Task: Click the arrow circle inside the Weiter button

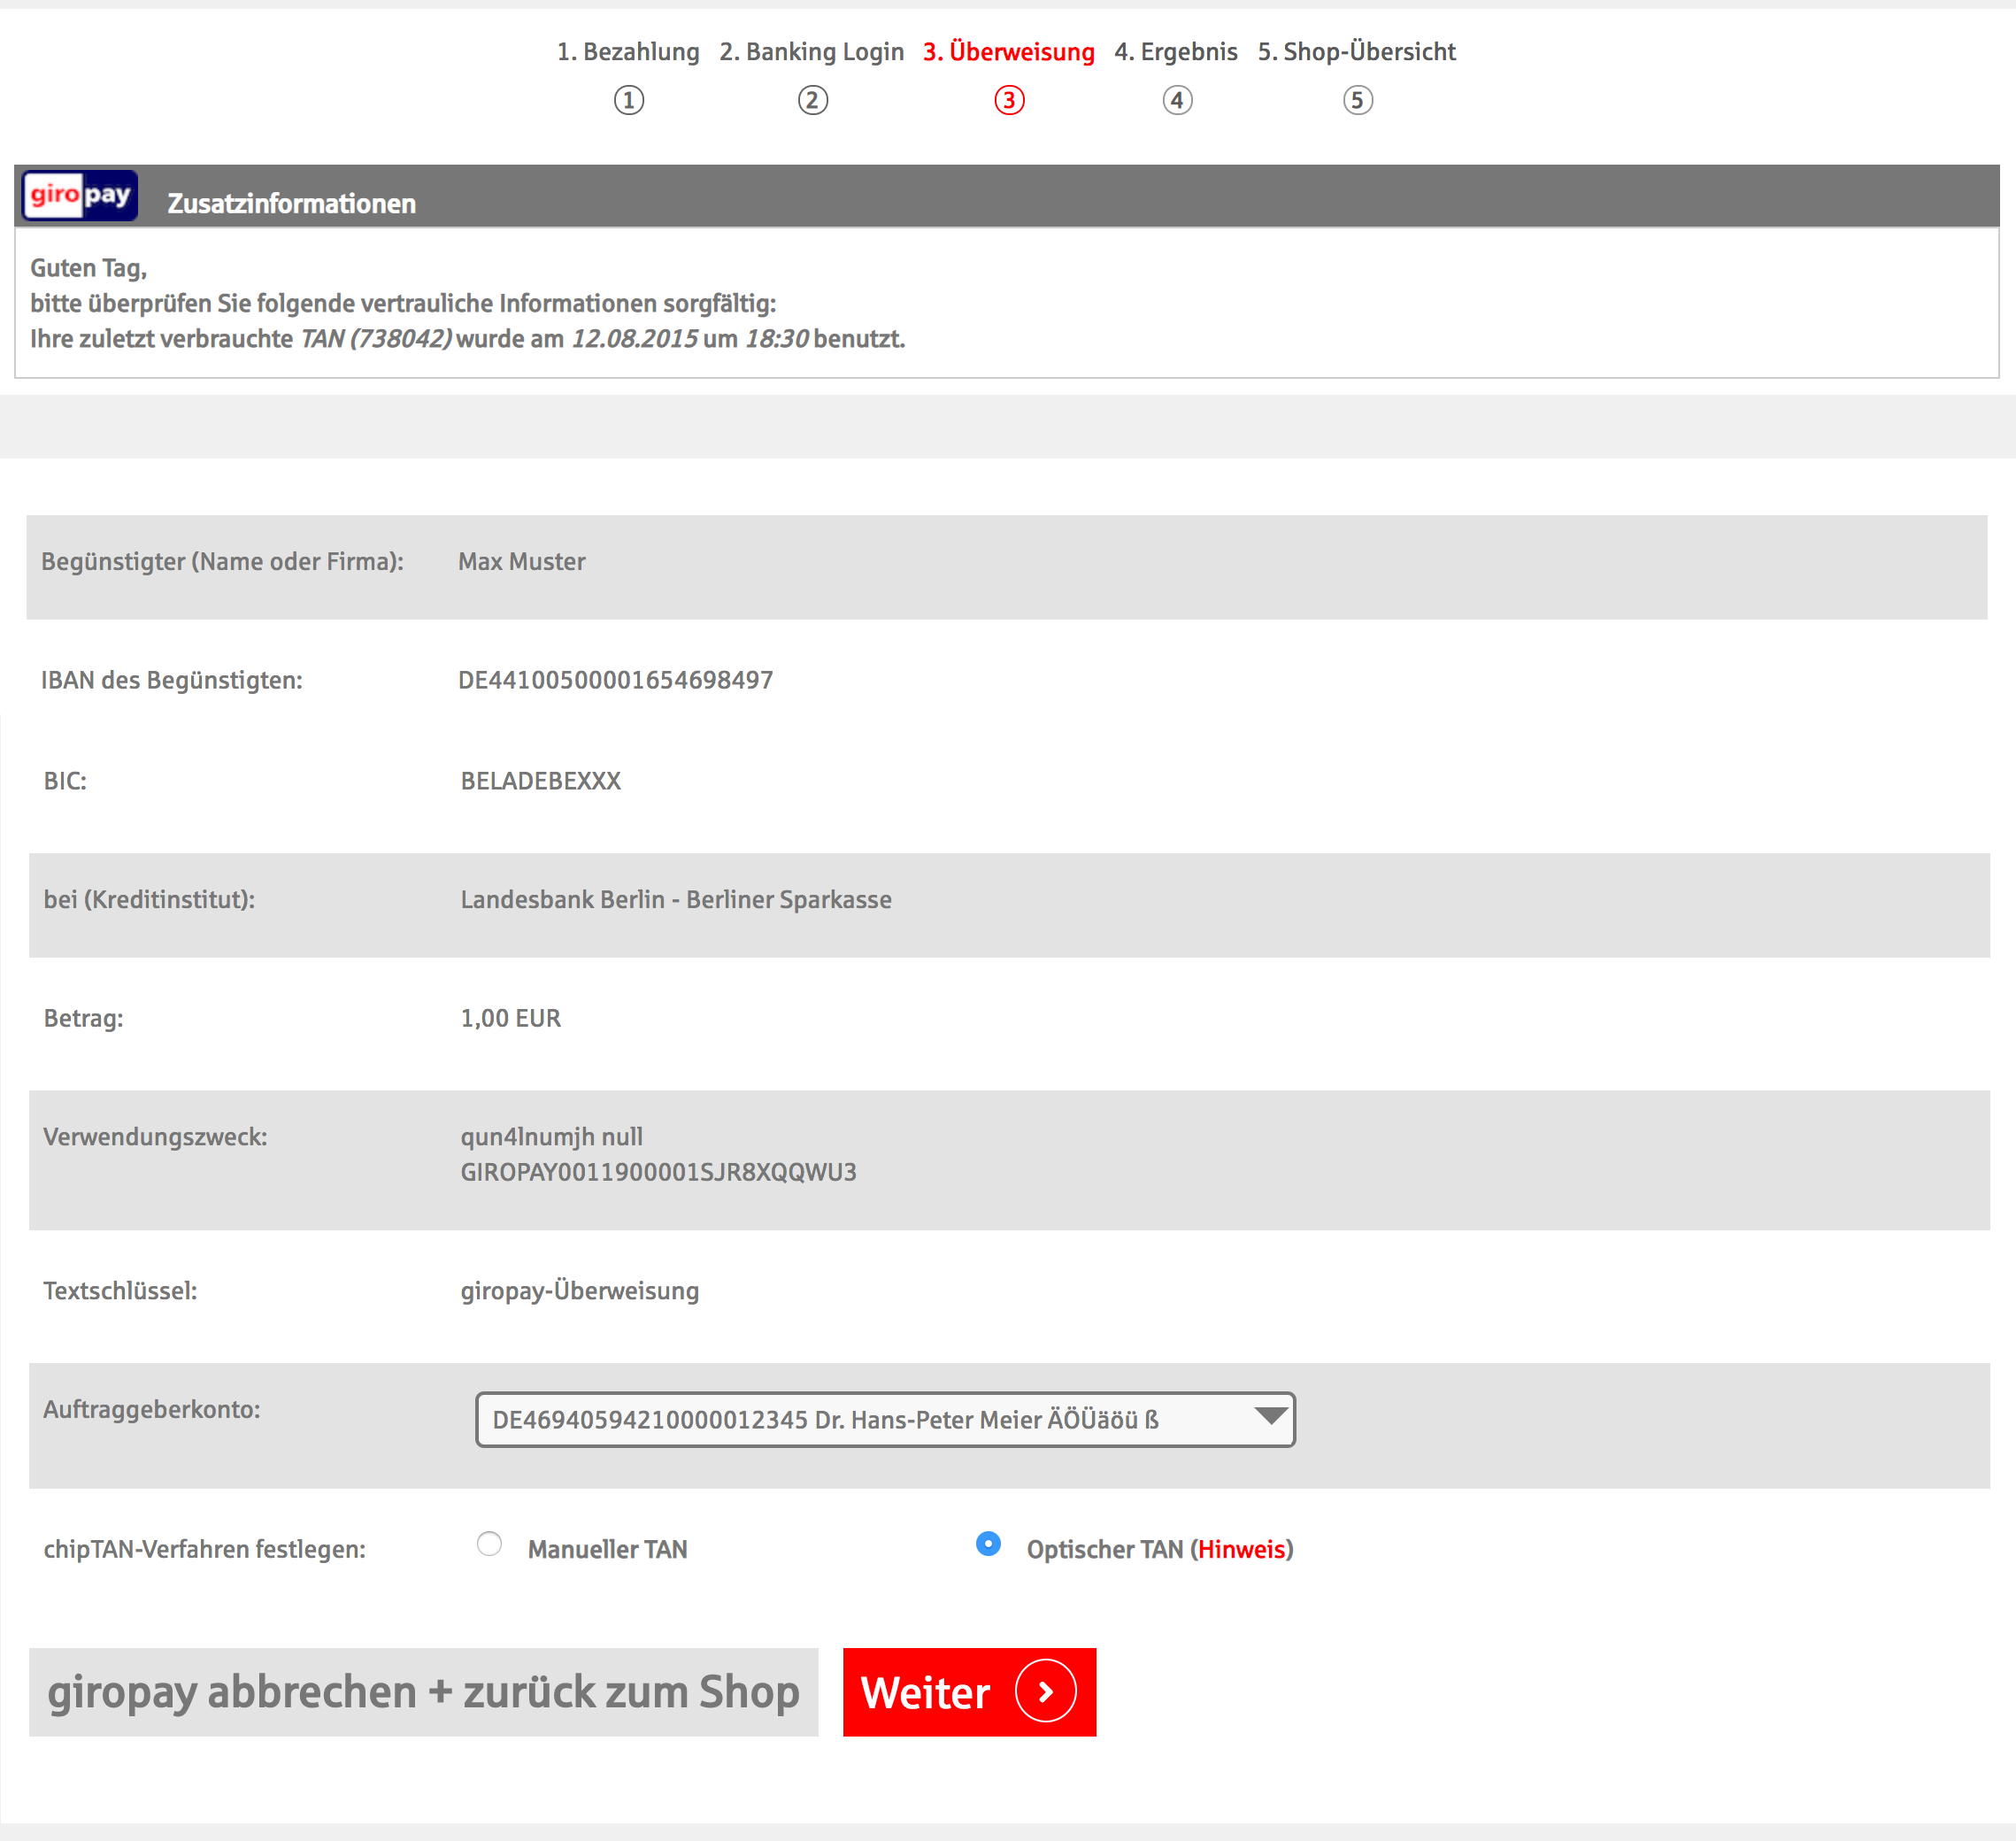Action: coord(1045,1691)
